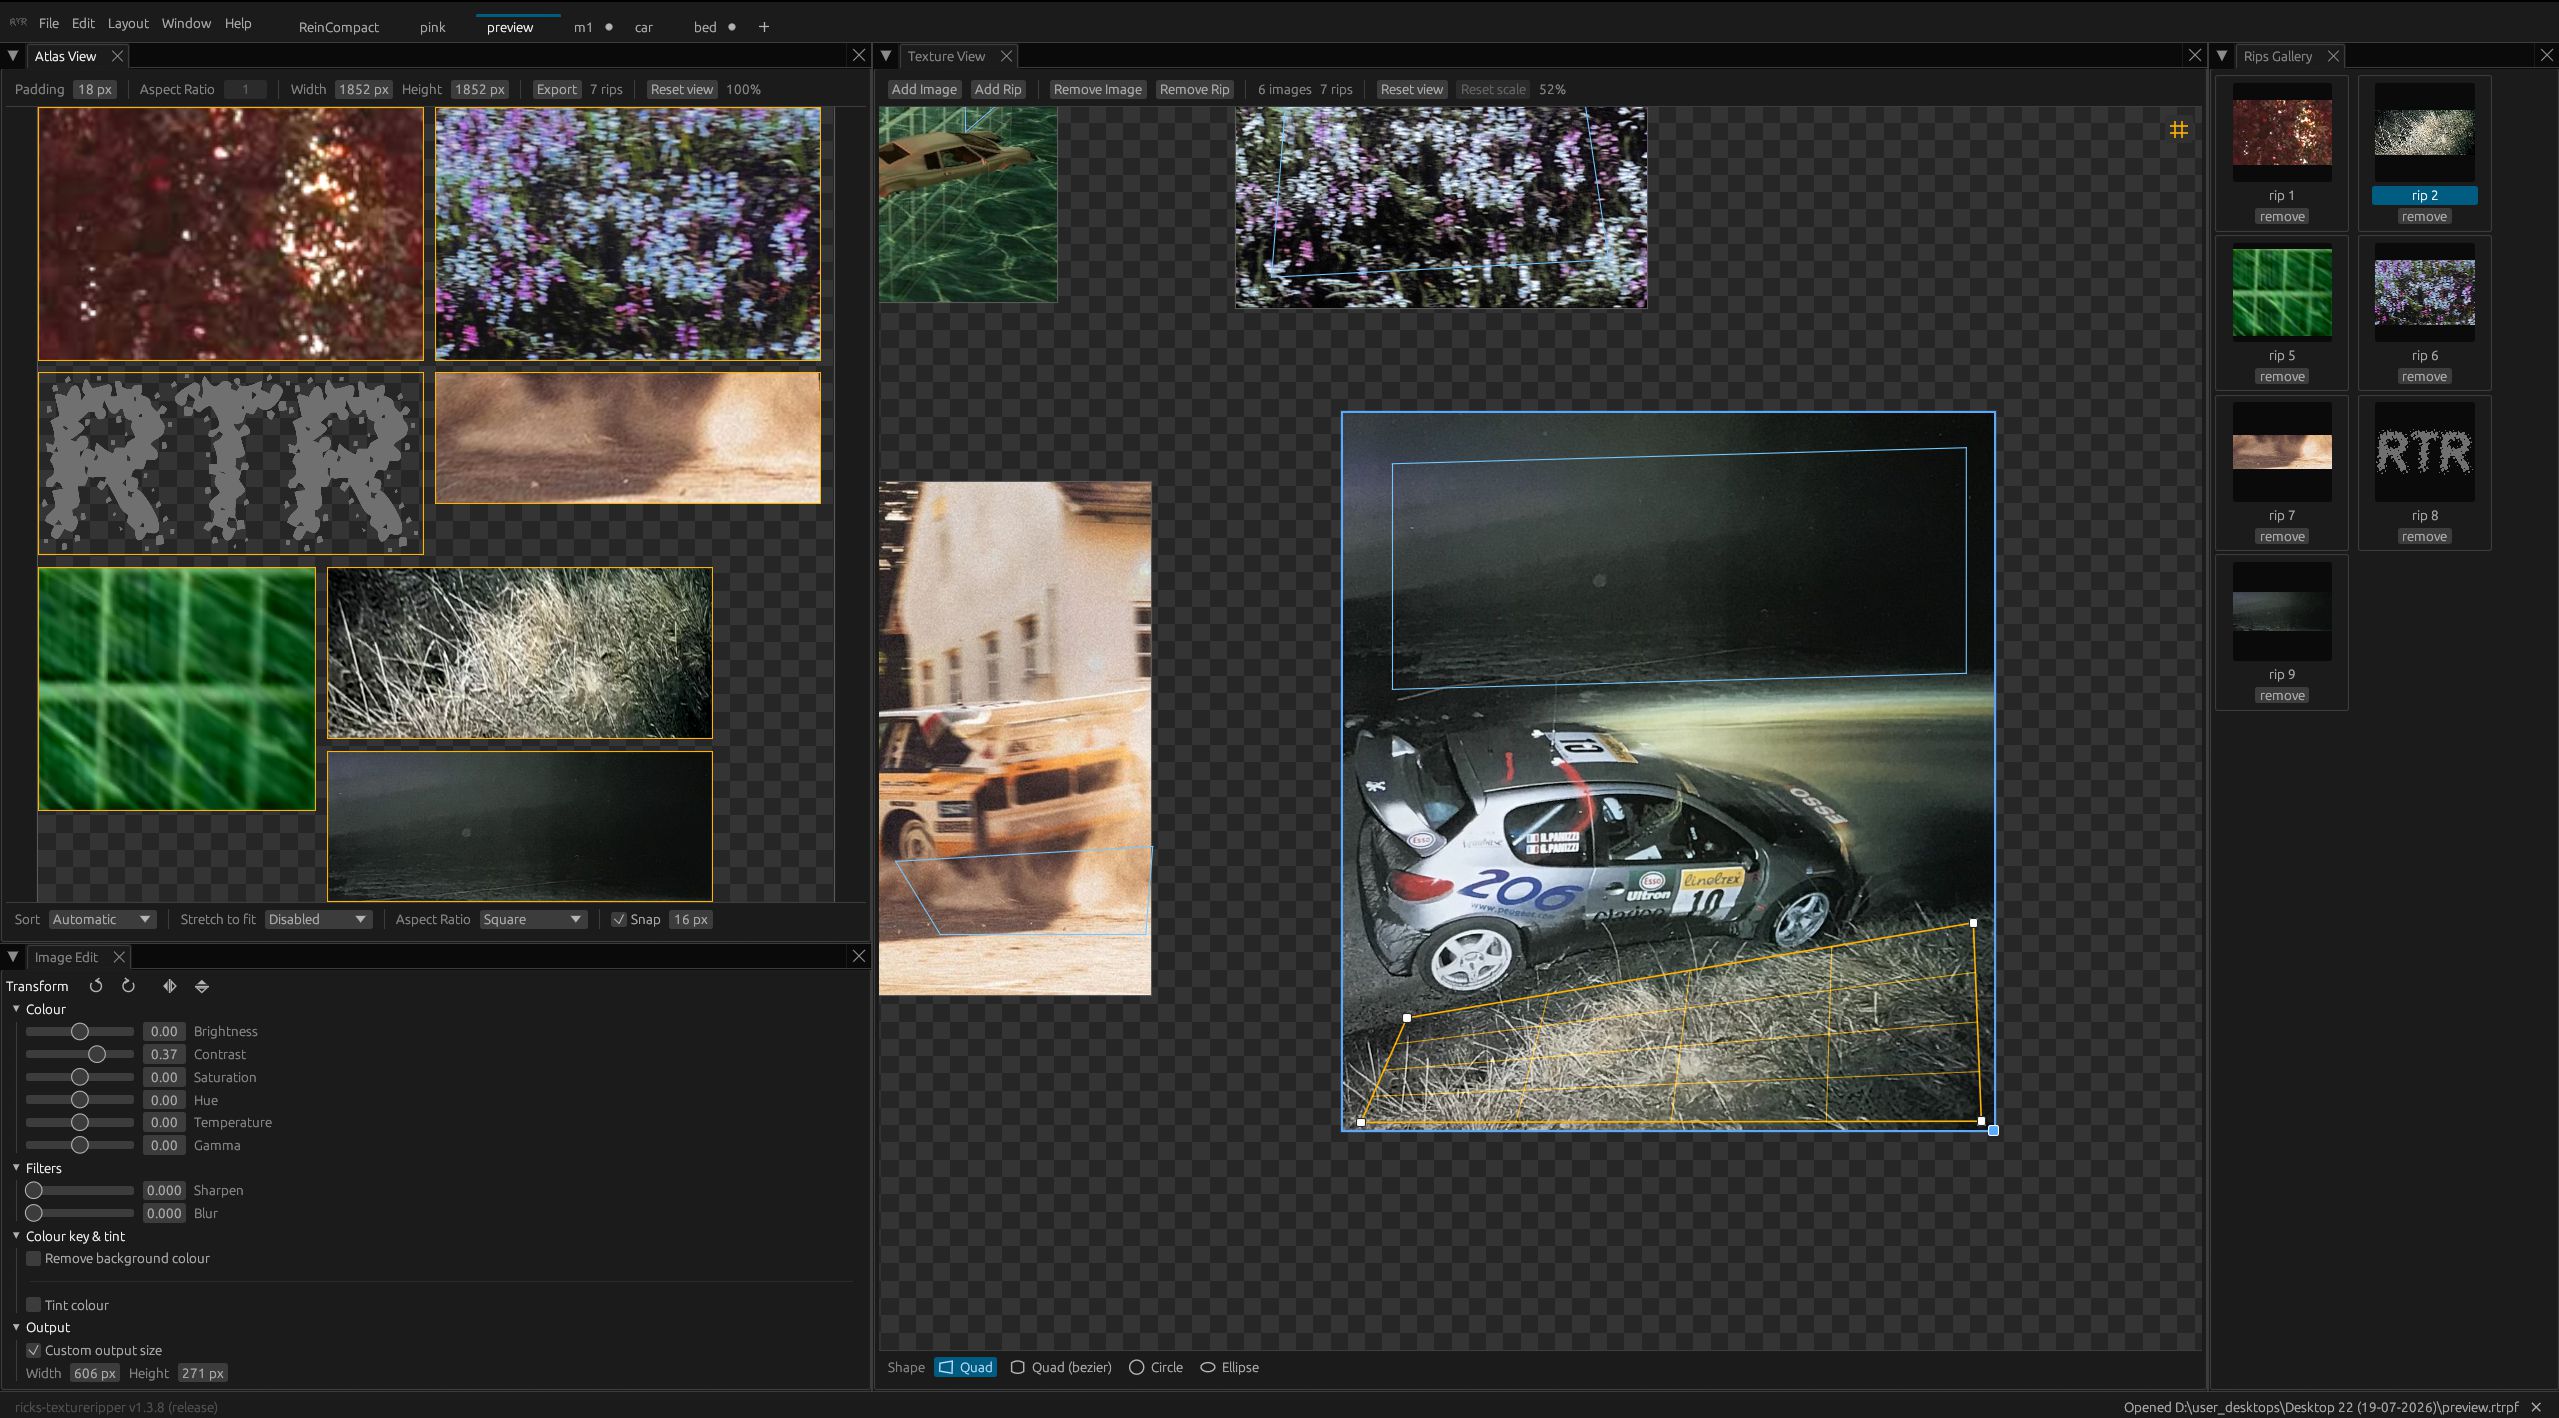Click the app logo icon beside File
2559x1418 pixels.
18,22
